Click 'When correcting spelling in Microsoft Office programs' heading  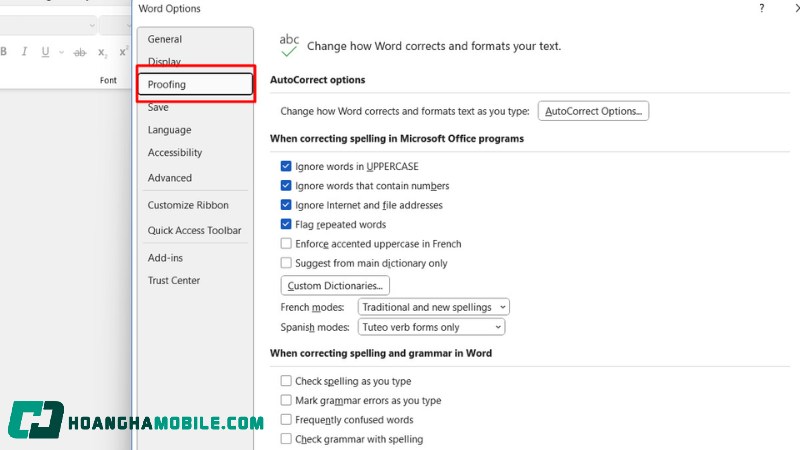(x=397, y=139)
